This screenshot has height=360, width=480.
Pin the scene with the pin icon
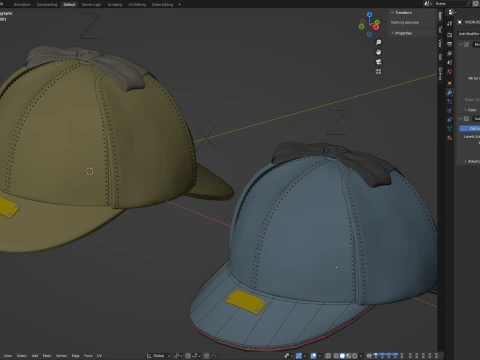[x=469, y=3]
